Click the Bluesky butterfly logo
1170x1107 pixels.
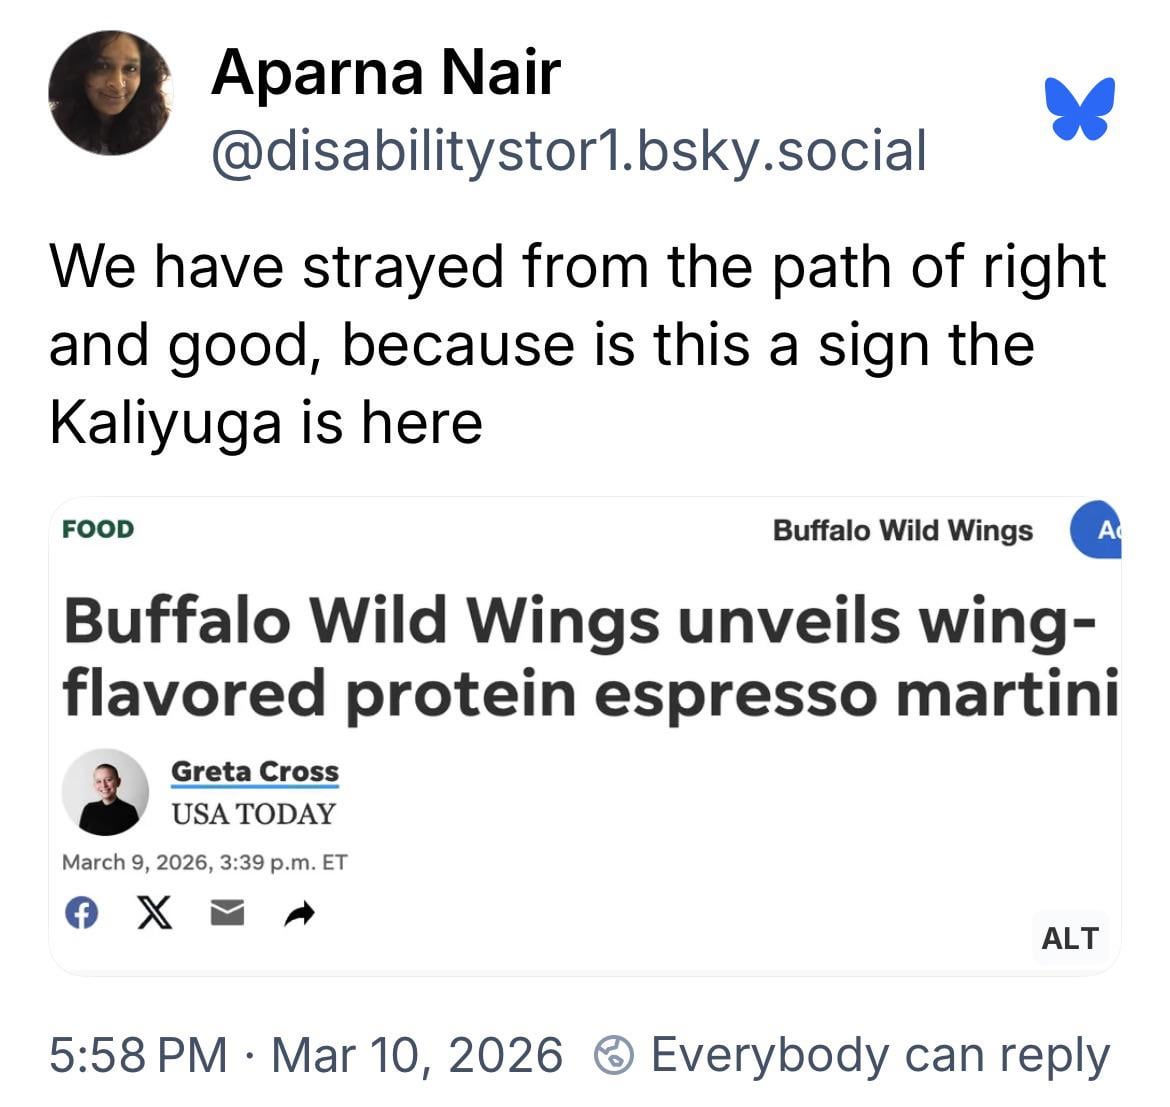(x=1079, y=107)
